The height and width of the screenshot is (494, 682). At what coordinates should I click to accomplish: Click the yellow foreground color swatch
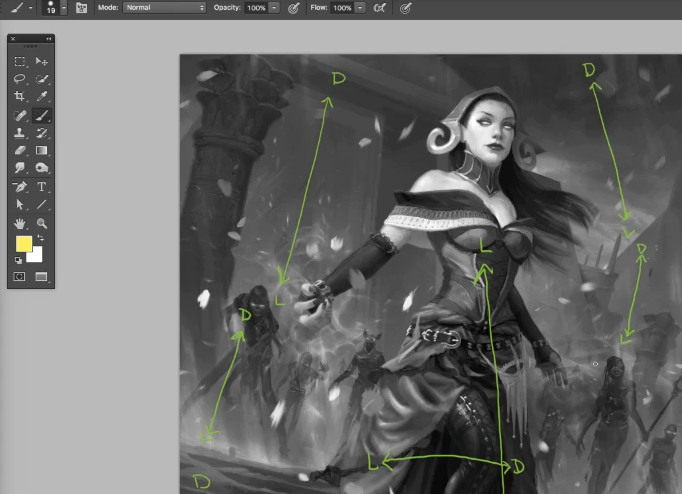(x=24, y=244)
